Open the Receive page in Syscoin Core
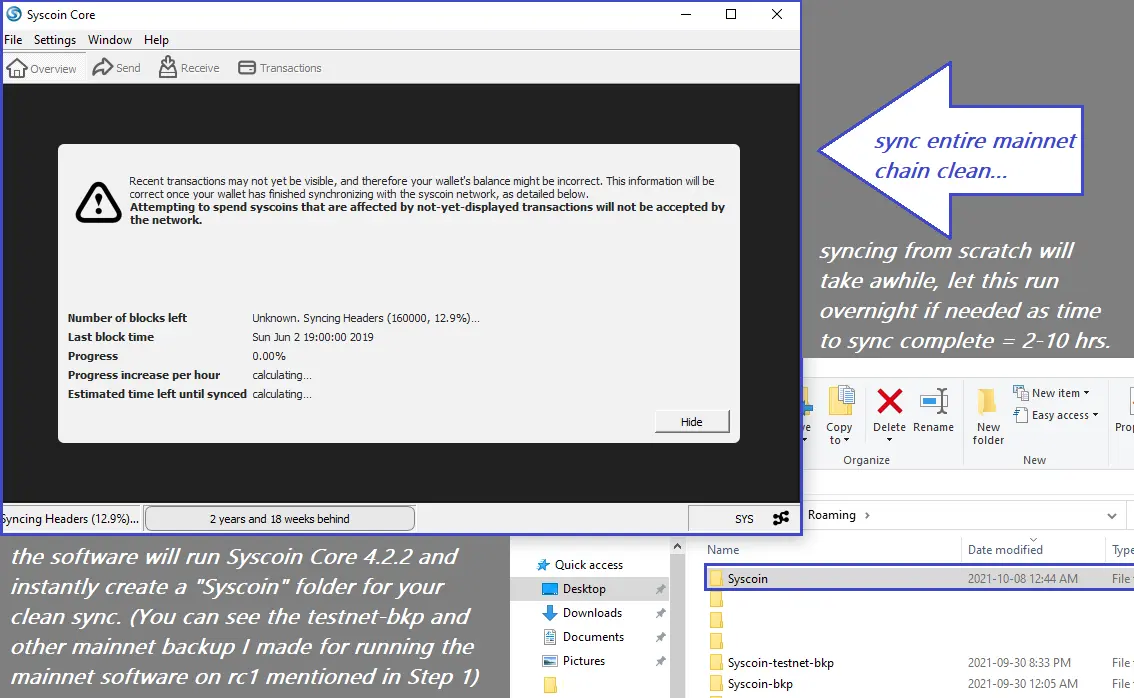The width and height of the screenshot is (1134, 698). pyautogui.click(x=189, y=68)
